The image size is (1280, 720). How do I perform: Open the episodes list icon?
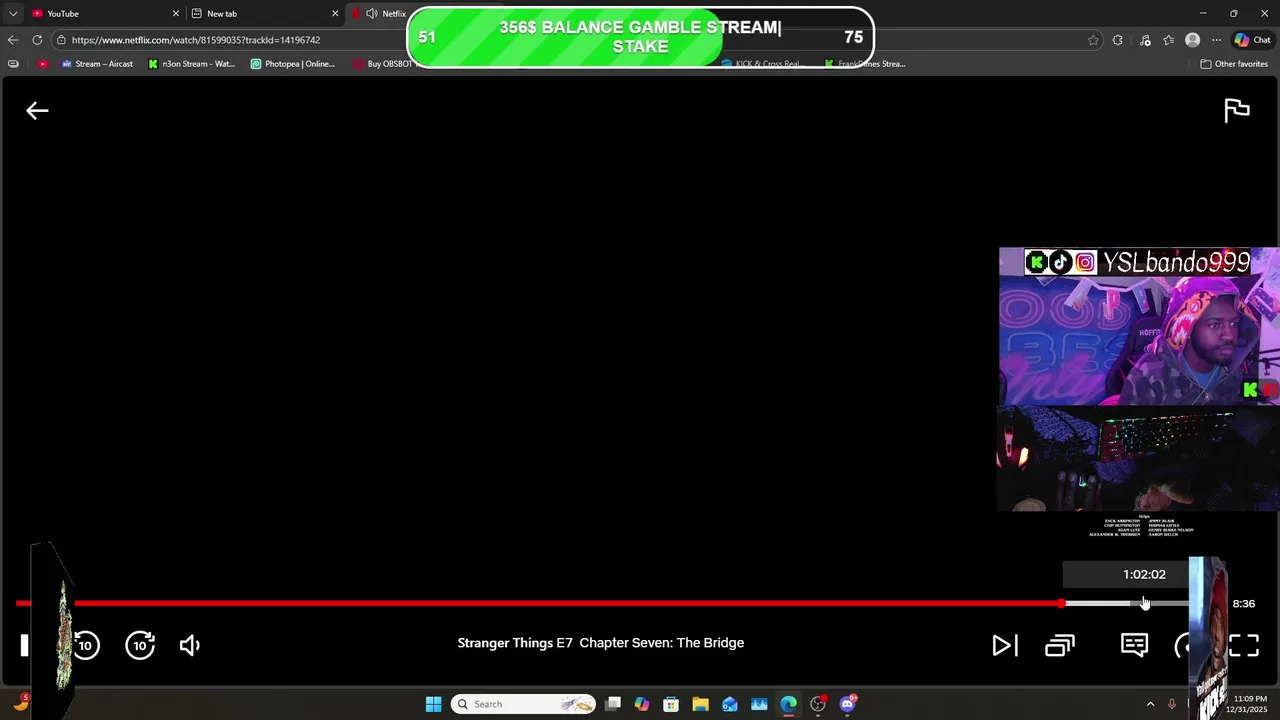(1060, 645)
